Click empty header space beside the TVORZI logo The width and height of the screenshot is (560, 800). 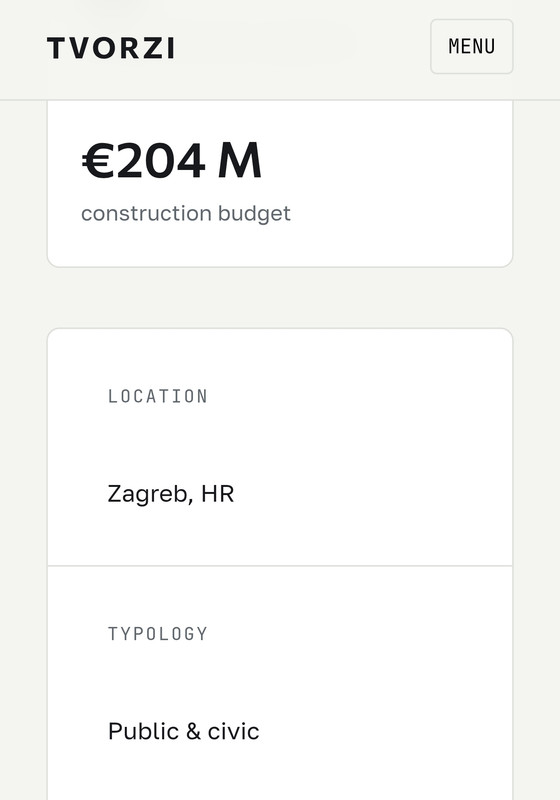click(301, 48)
